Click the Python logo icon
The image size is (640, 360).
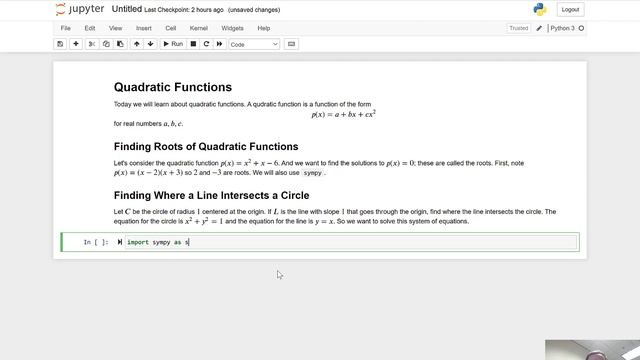tap(540, 9)
